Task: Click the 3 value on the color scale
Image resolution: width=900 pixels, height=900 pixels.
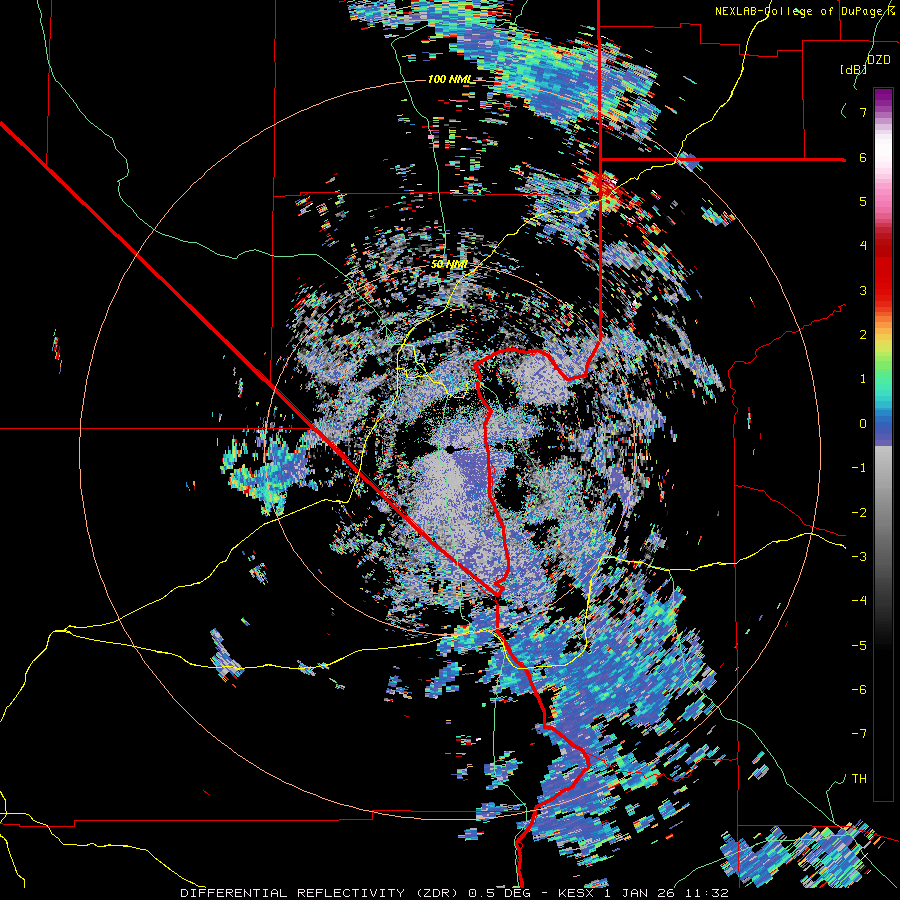Action: 863,290
